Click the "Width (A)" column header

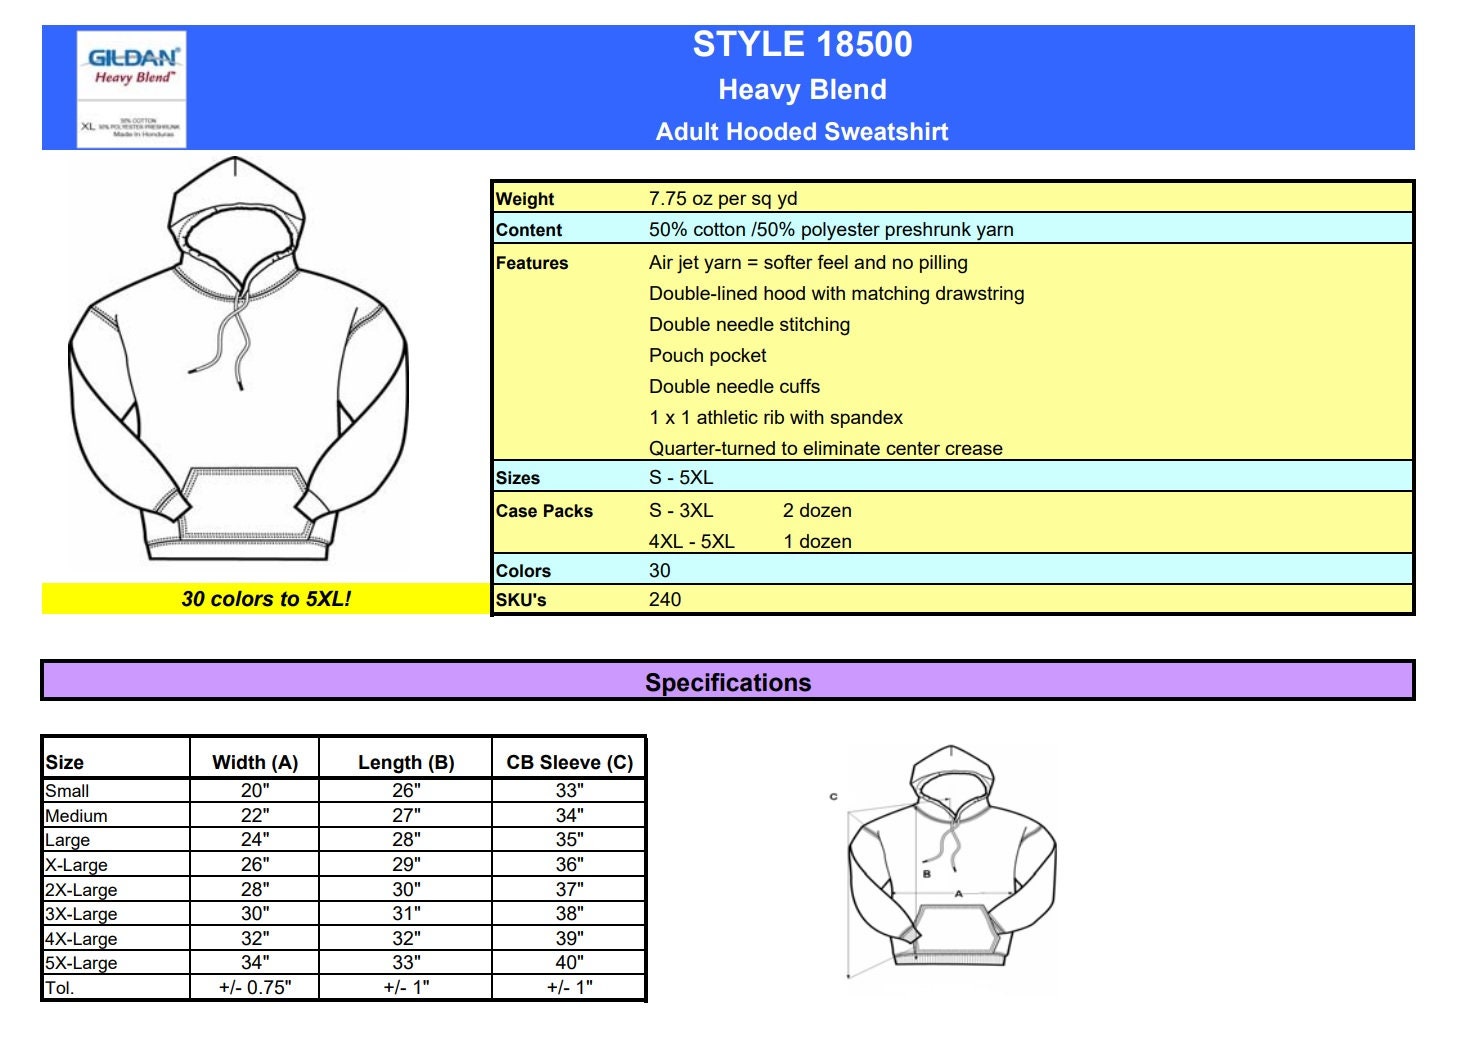(x=255, y=762)
